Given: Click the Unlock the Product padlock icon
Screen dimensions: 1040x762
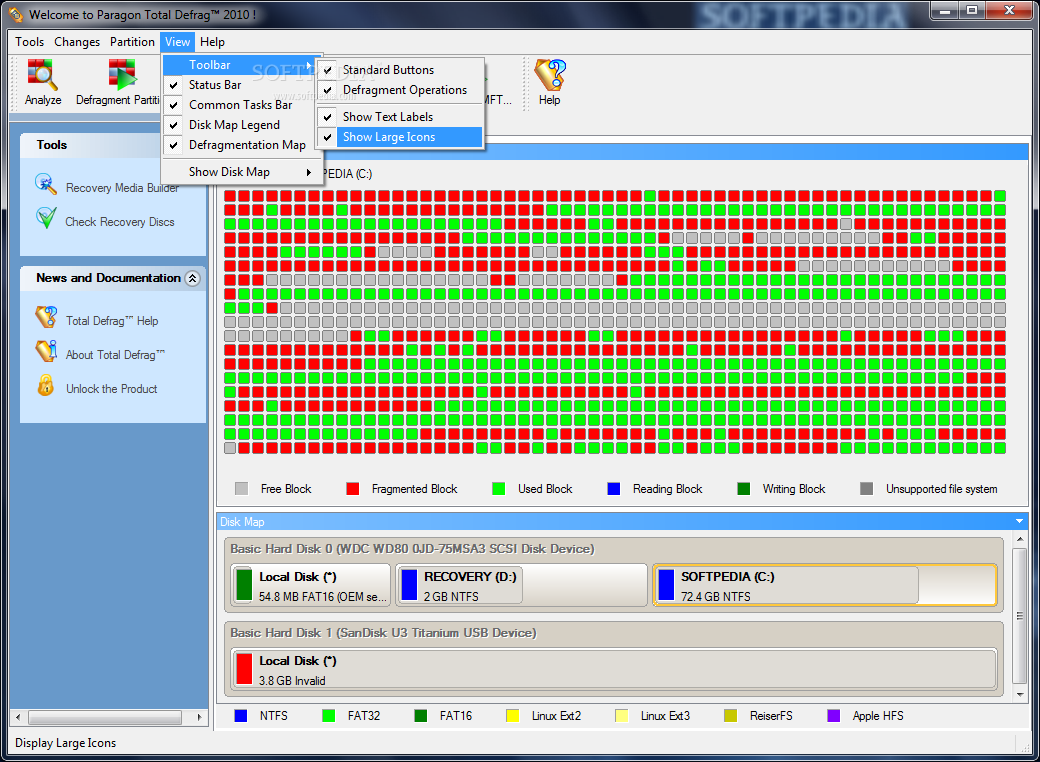Looking at the screenshot, I should 46,385.
